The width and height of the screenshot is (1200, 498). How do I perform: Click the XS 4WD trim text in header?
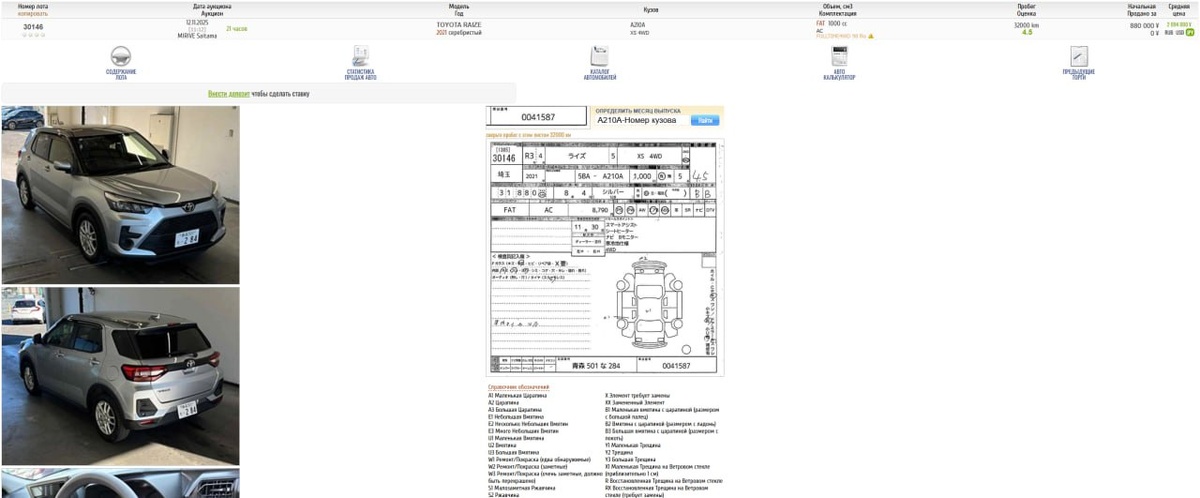pyautogui.click(x=639, y=33)
